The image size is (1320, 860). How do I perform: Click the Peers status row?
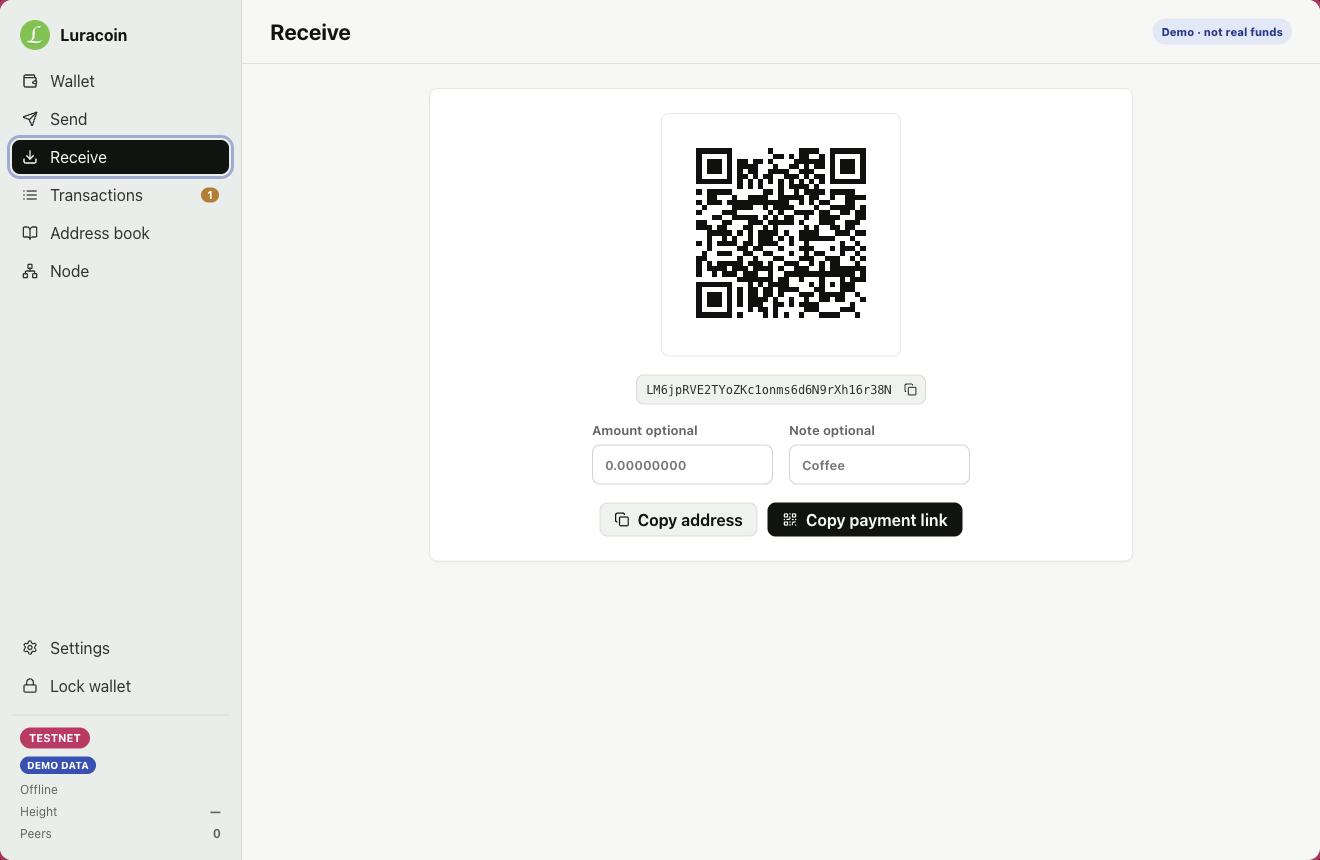pyautogui.click(x=120, y=834)
